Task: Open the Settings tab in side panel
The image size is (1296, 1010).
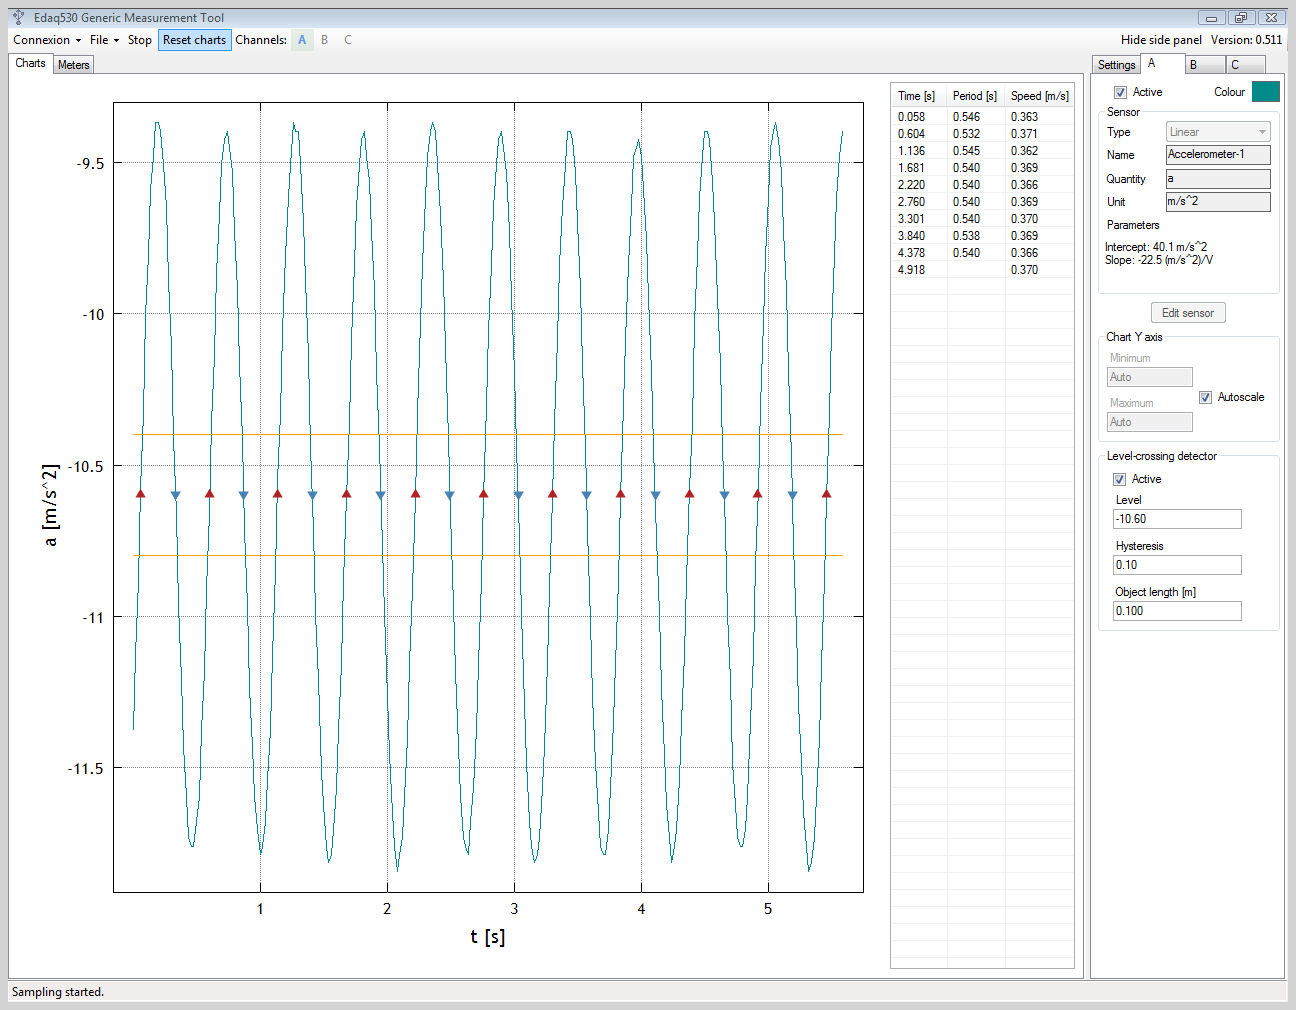Action: click(x=1116, y=65)
